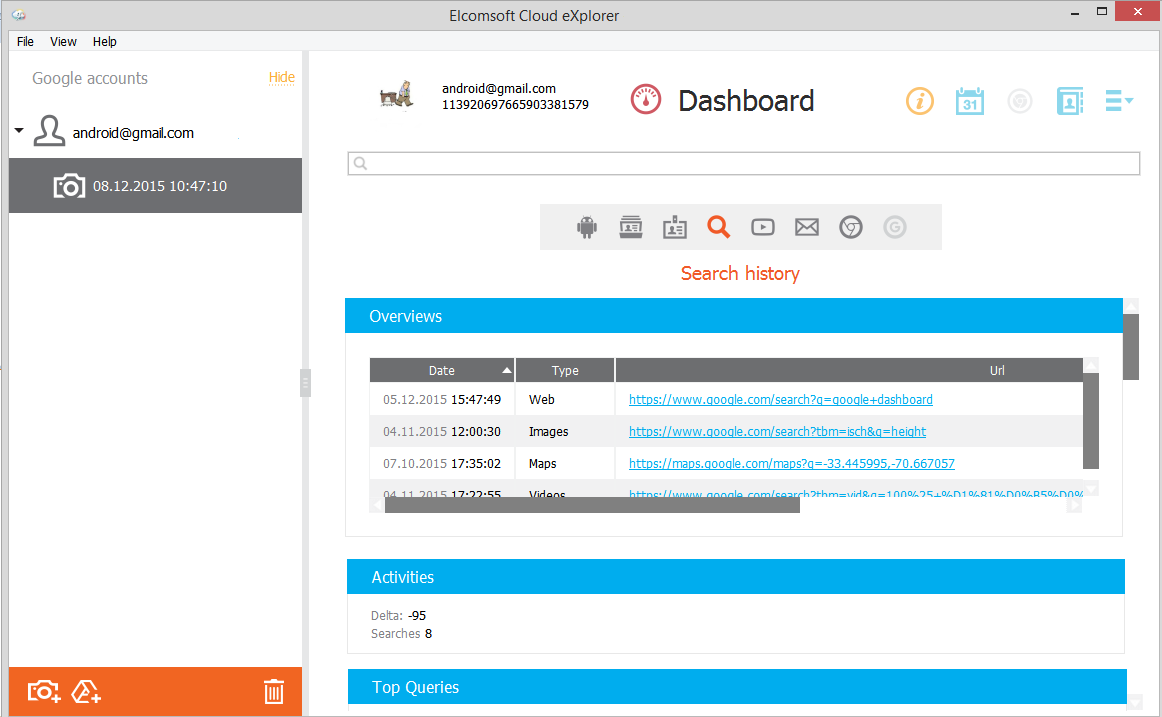Open the Help menu
Screen dimensions: 1162x717
(104, 41)
